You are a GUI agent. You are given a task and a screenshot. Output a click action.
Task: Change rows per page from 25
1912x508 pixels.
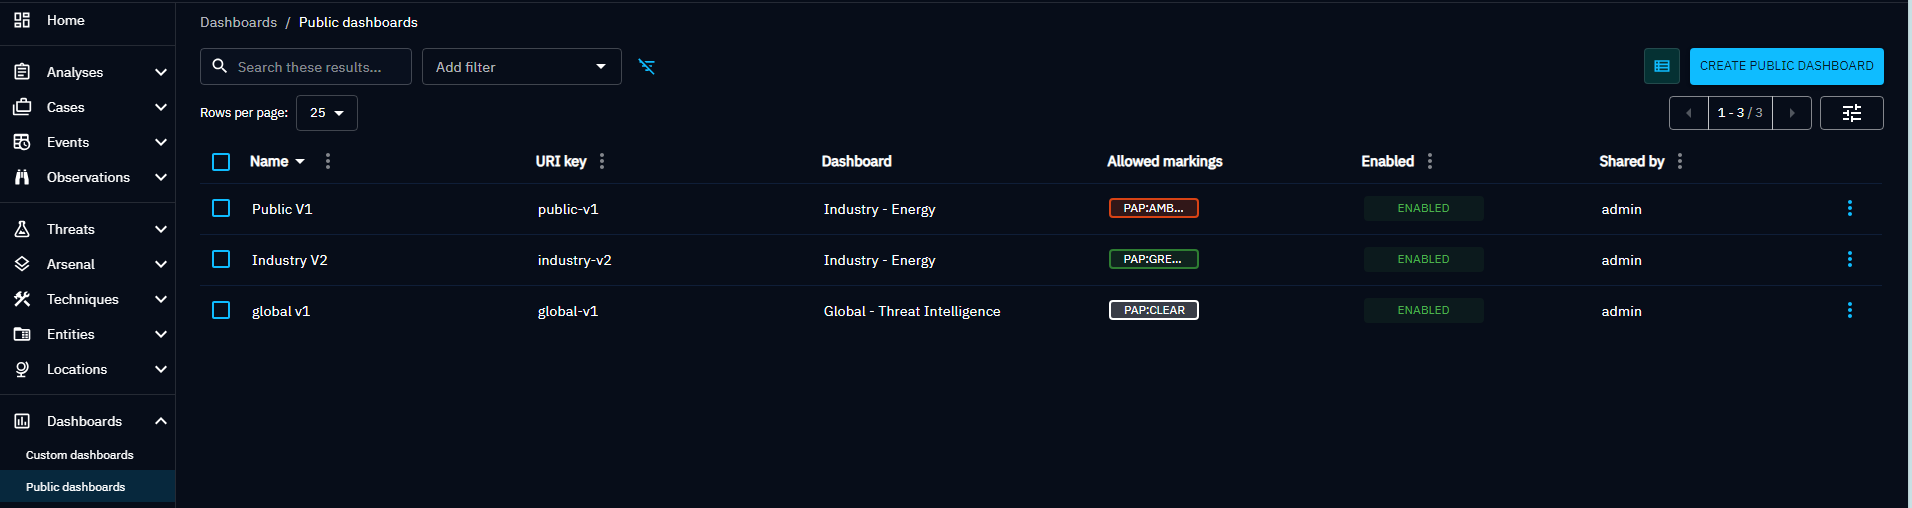pyautogui.click(x=326, y=113)
